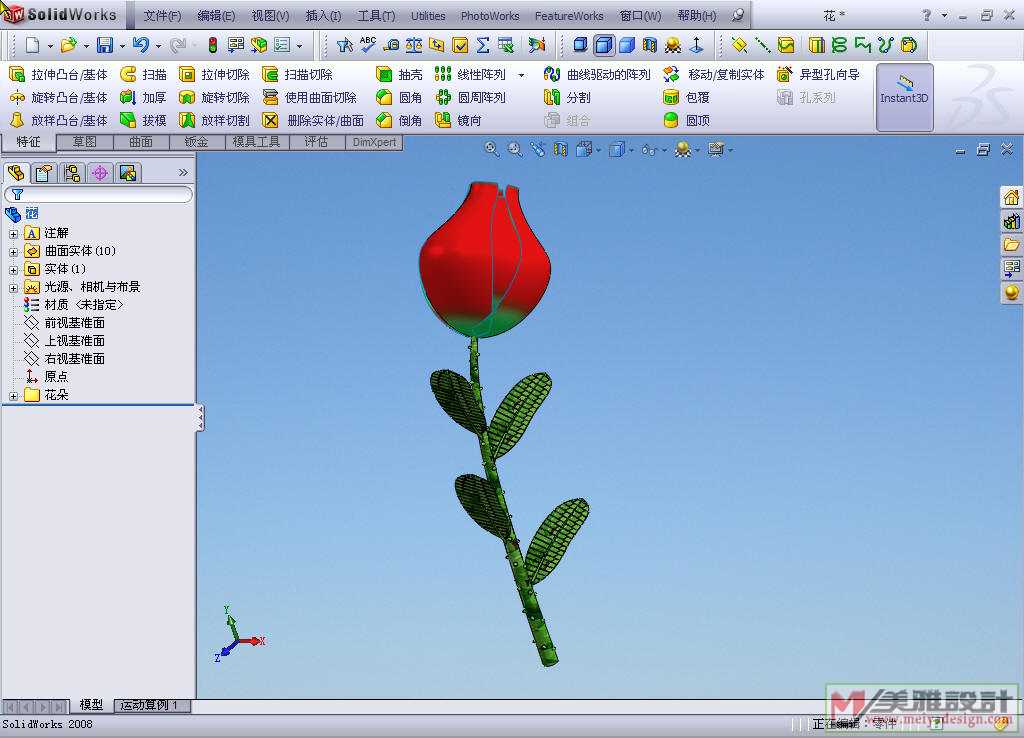Click the Open file folder icon

coord(68,45)
